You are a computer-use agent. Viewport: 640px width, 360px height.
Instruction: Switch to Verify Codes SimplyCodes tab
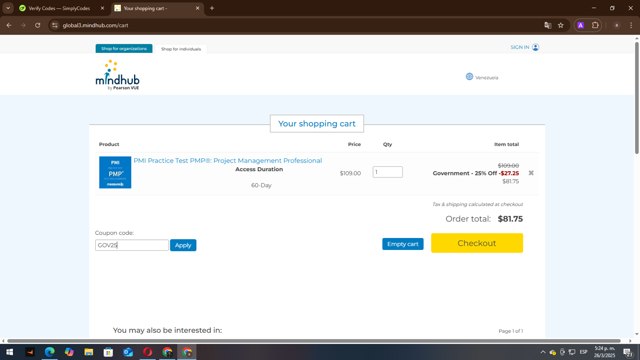click(x=59, y=8)
